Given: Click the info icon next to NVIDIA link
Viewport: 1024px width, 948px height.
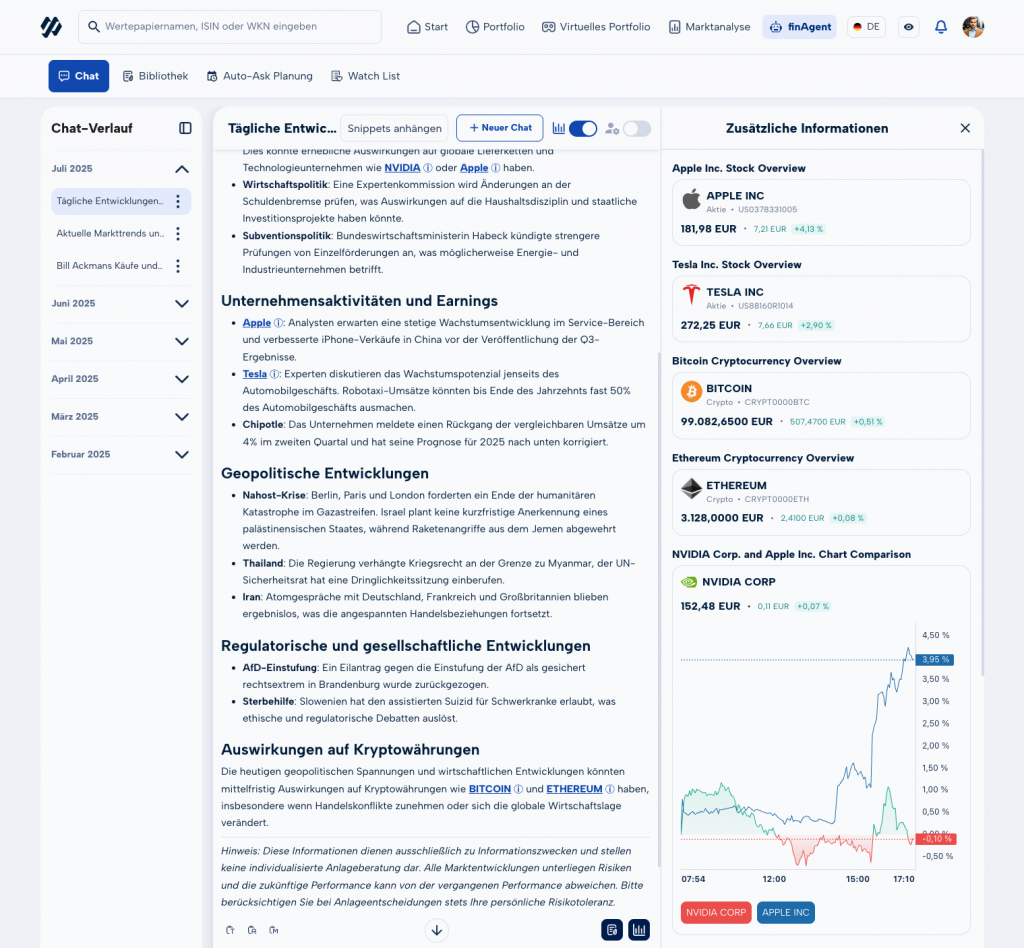Looking at the screenshot, I should click(x=428, y=168).
